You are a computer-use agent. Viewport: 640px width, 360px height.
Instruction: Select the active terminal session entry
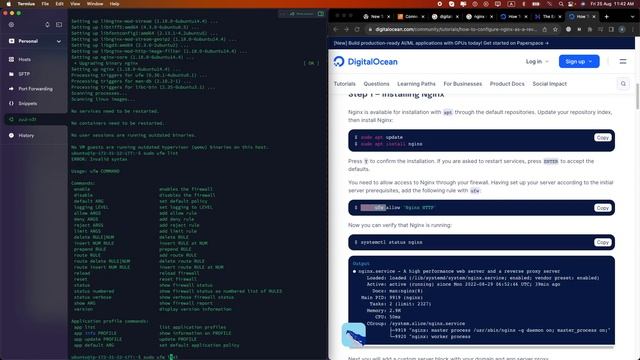pyautogui.click(x=35, y=120)
